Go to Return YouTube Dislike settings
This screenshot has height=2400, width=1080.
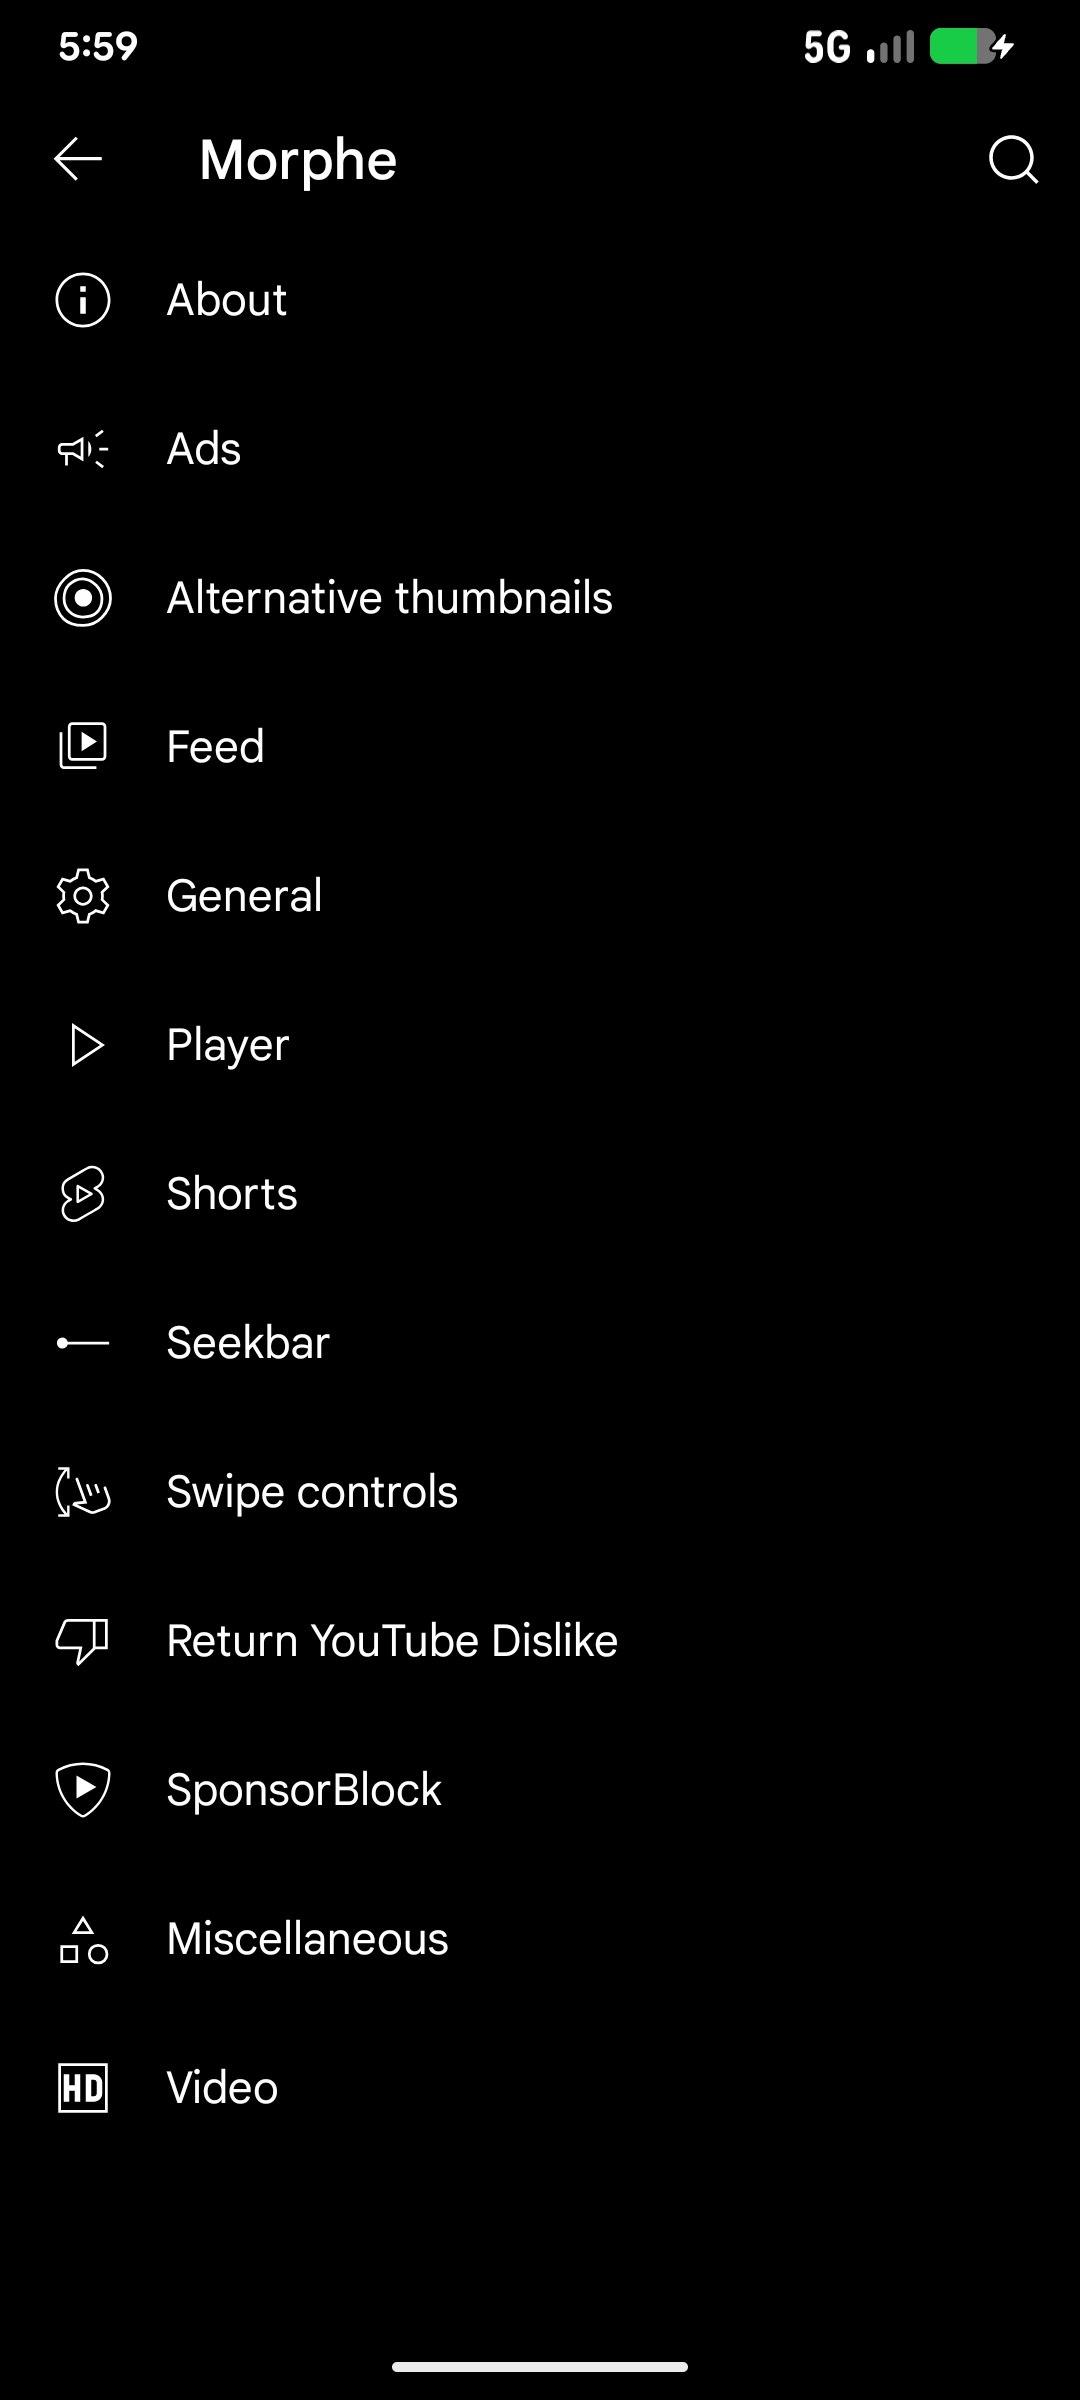click(392, 1641)
